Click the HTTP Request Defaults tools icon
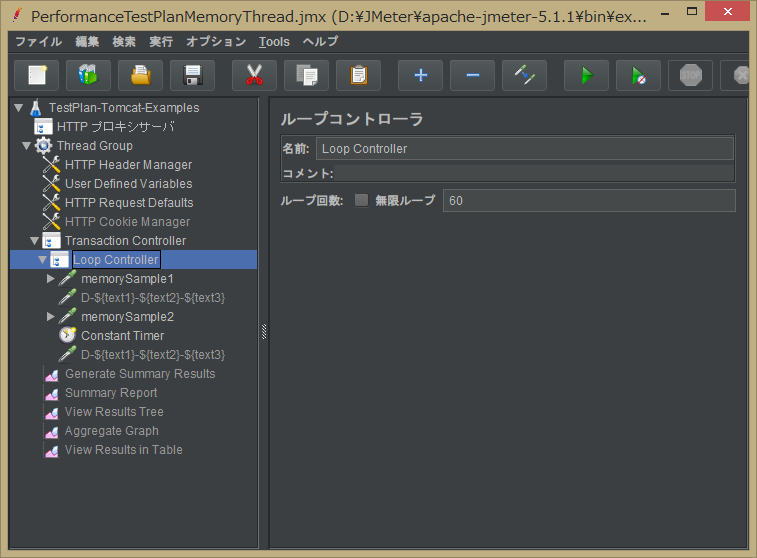This screenshot has width=757, height=558. 51,203
